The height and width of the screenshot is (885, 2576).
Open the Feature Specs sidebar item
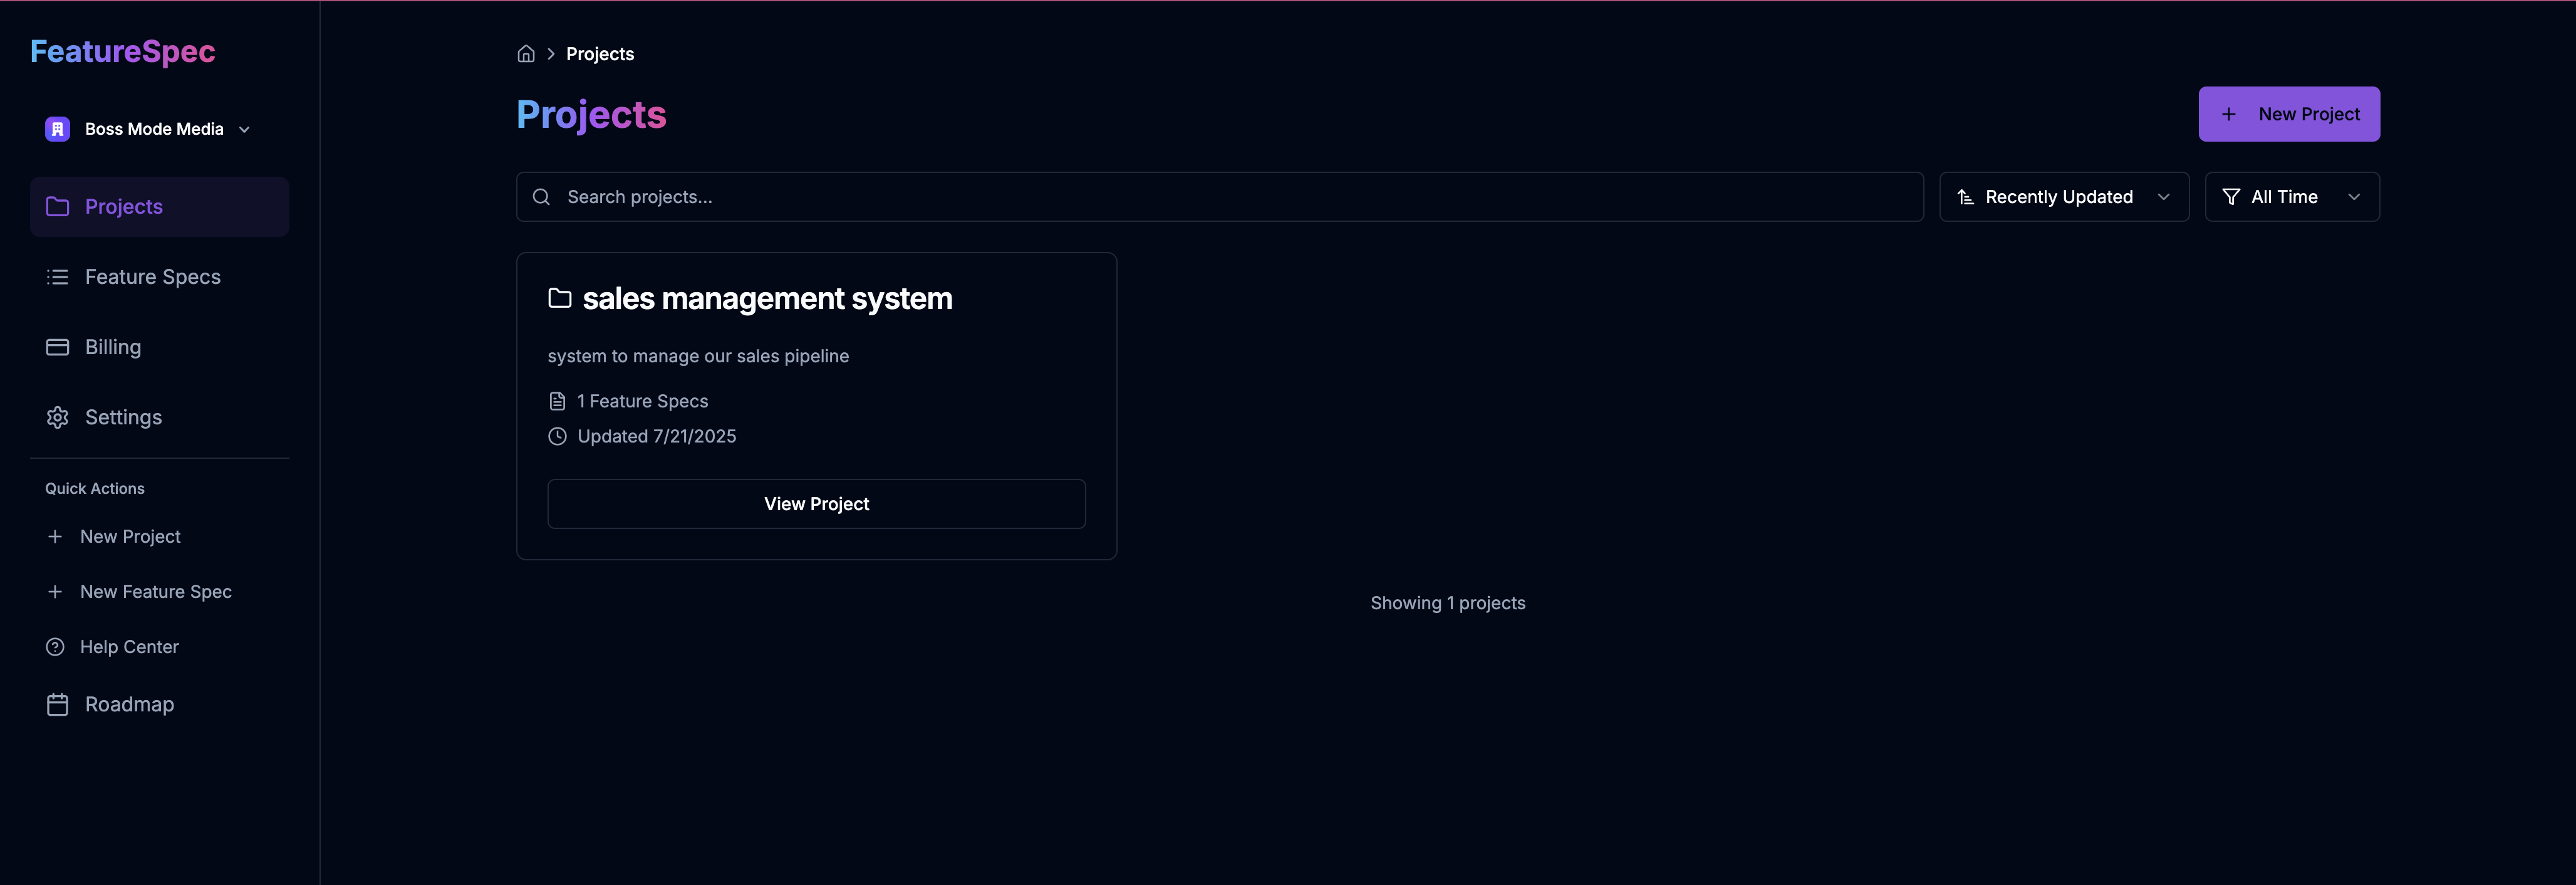[152, 277]
